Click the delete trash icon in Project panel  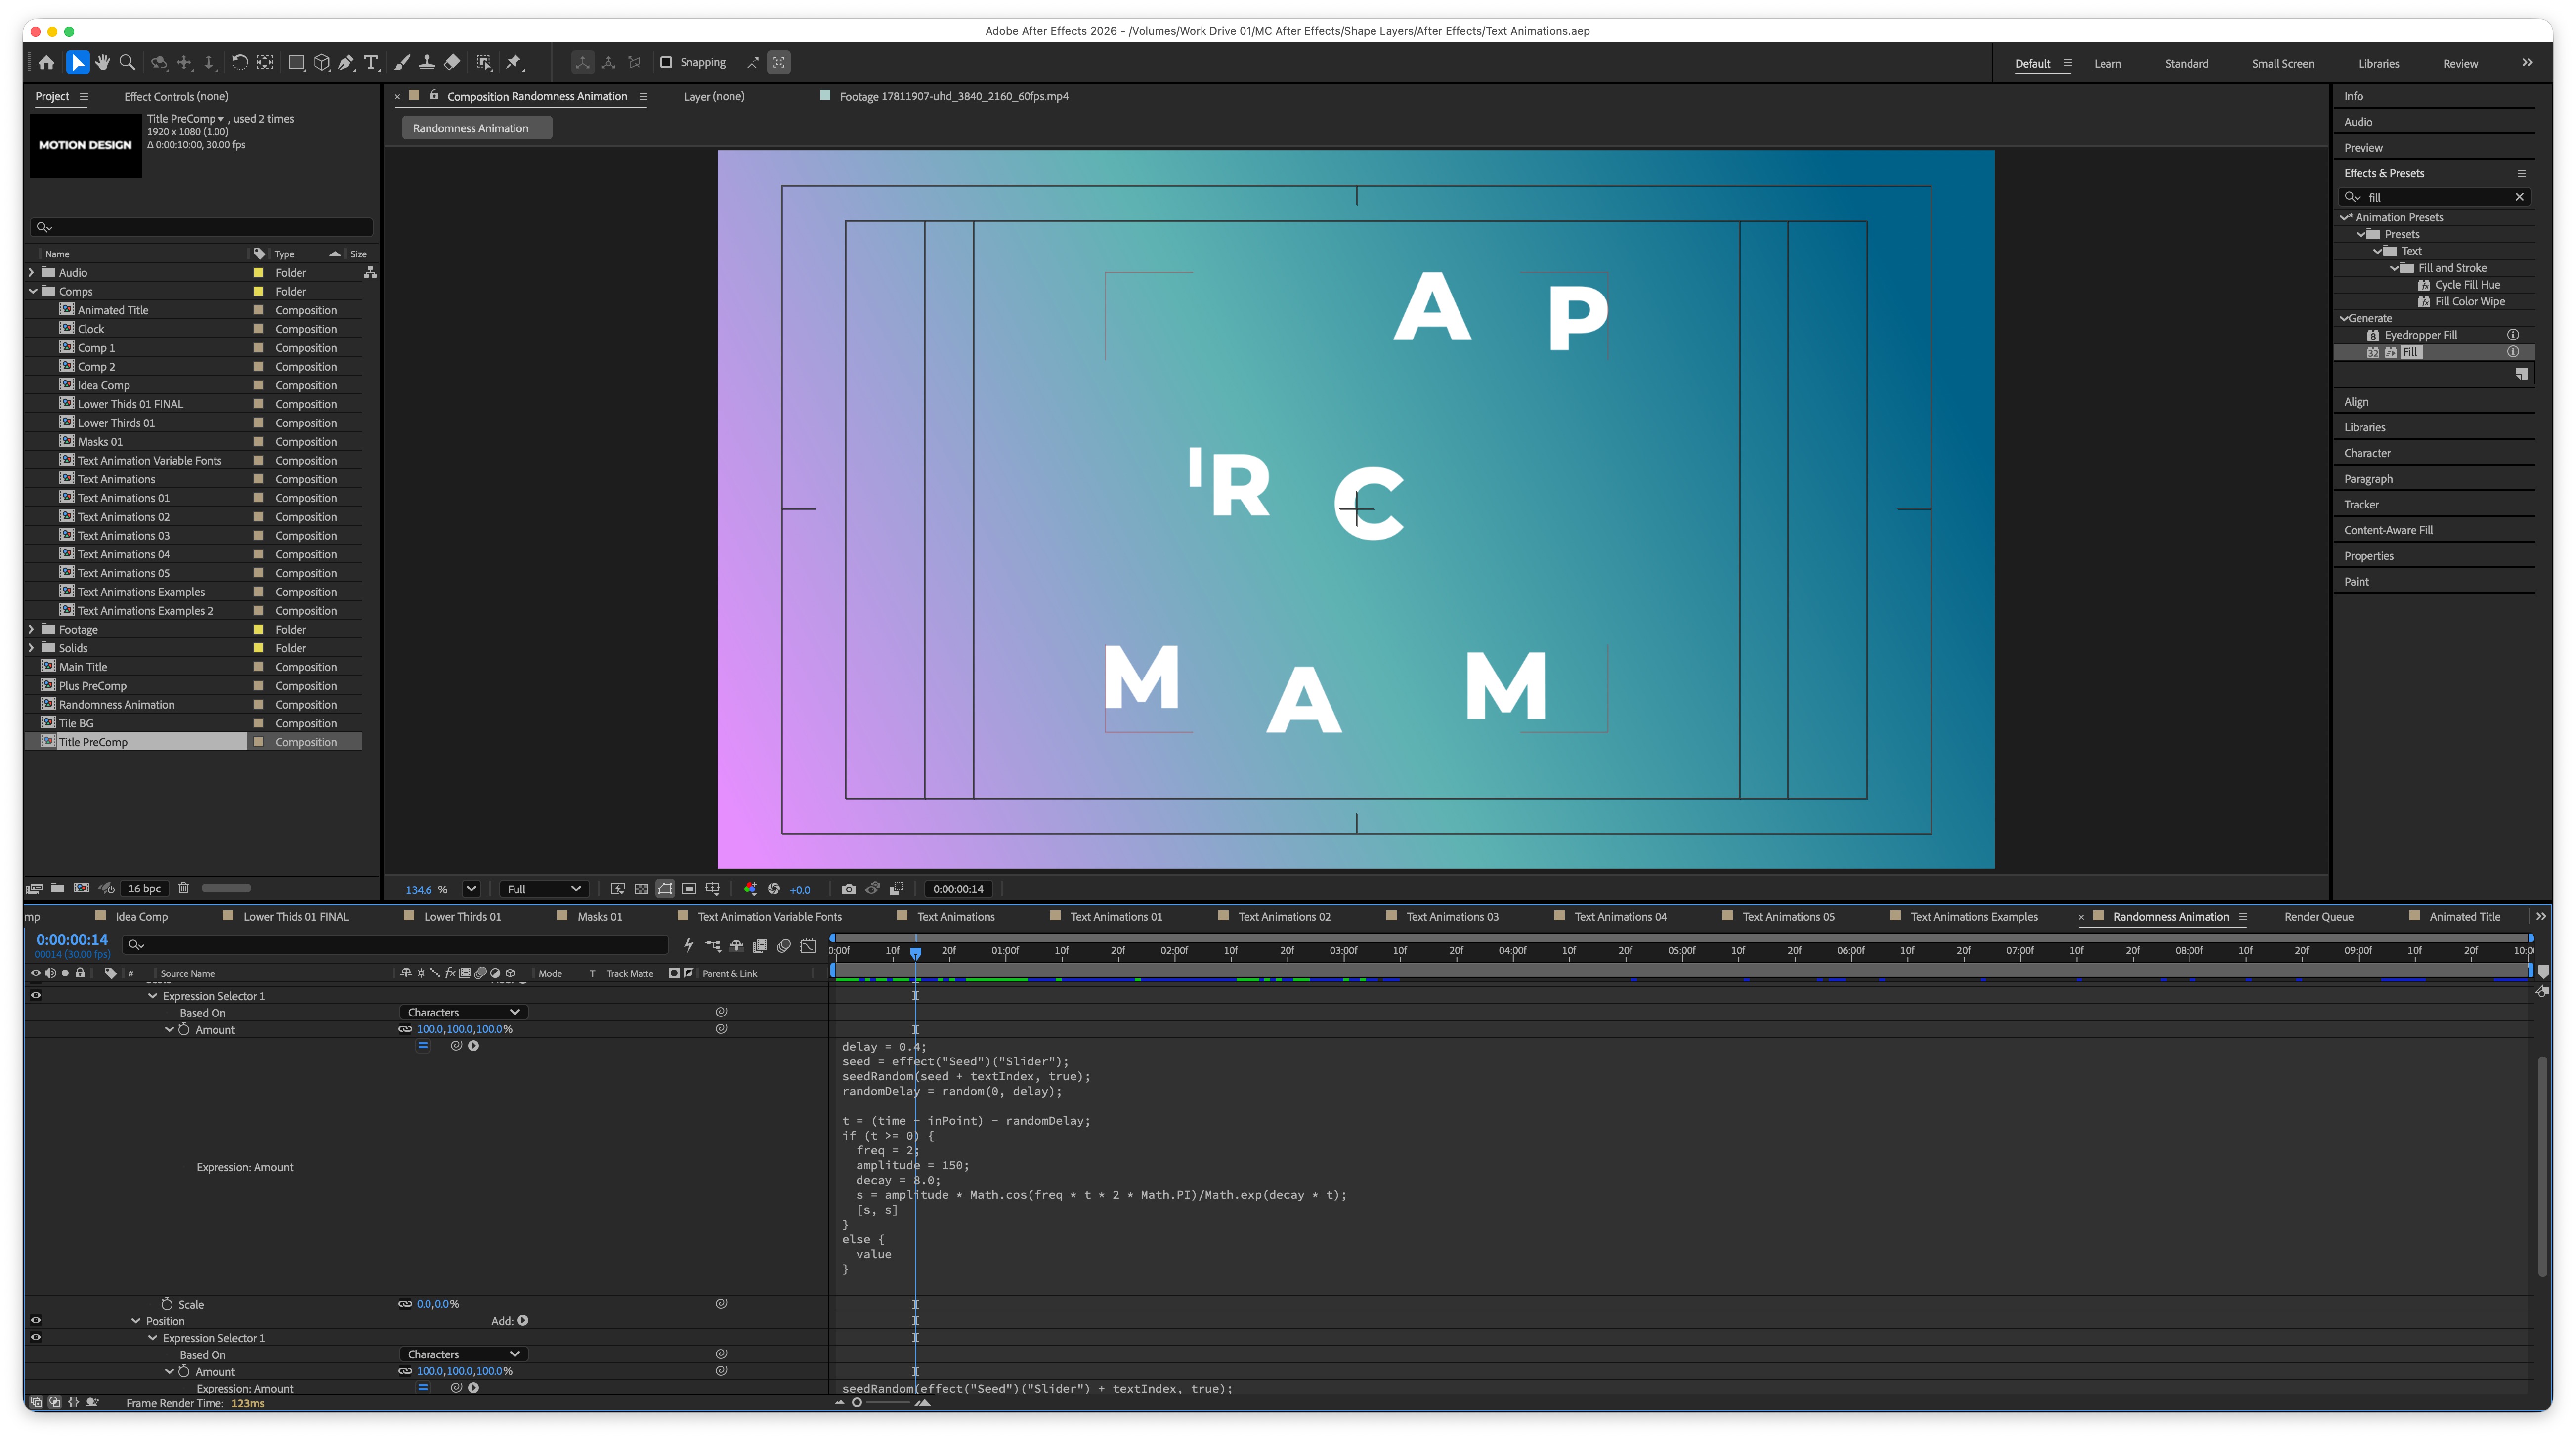tap(183, 888)
